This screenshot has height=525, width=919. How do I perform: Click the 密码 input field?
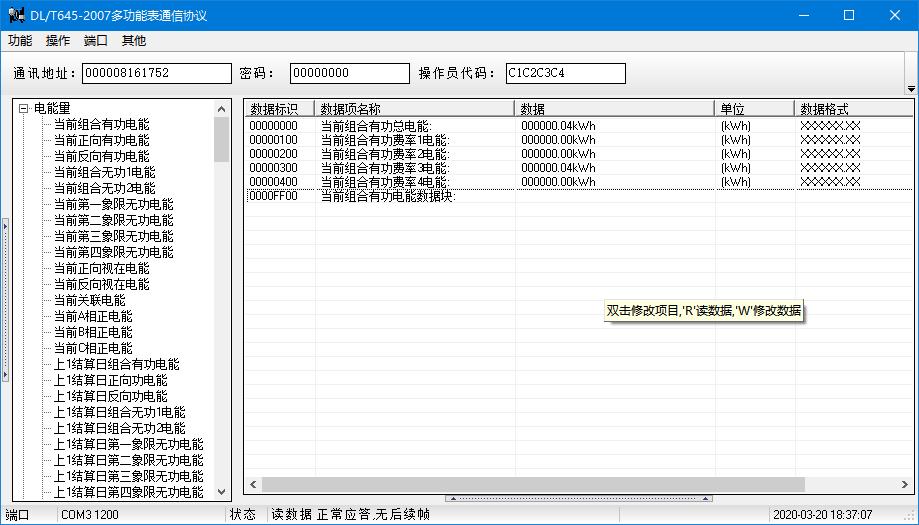click(x=349, y=73)
